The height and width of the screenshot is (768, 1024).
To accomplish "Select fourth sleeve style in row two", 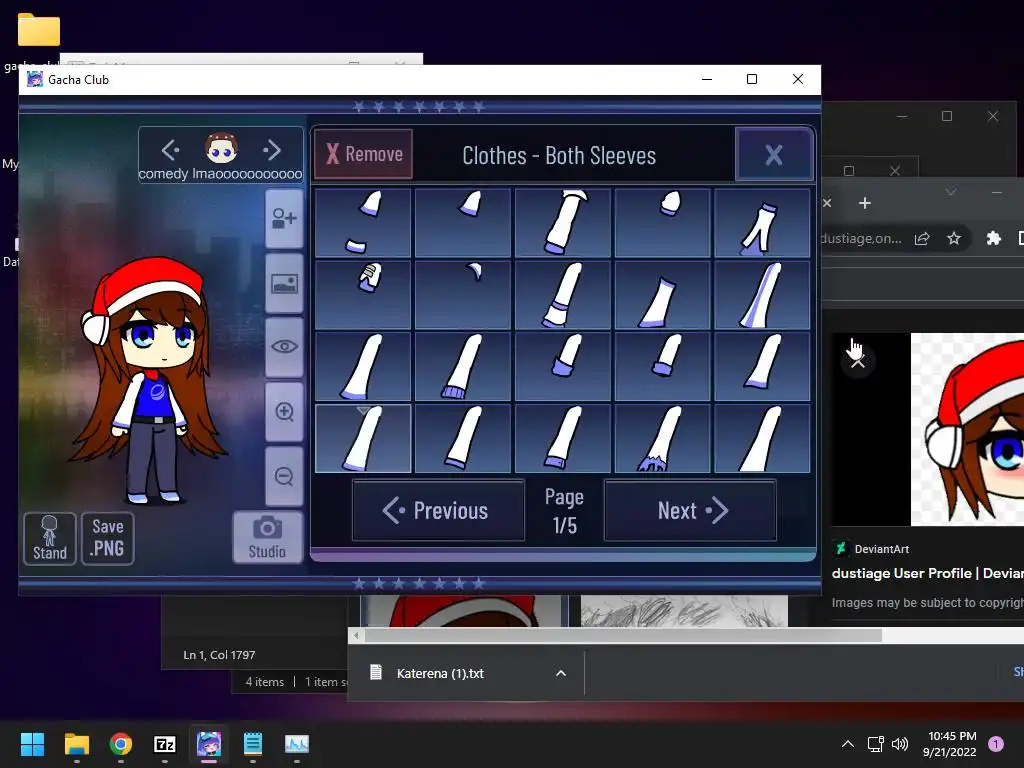I will point(663,295).
